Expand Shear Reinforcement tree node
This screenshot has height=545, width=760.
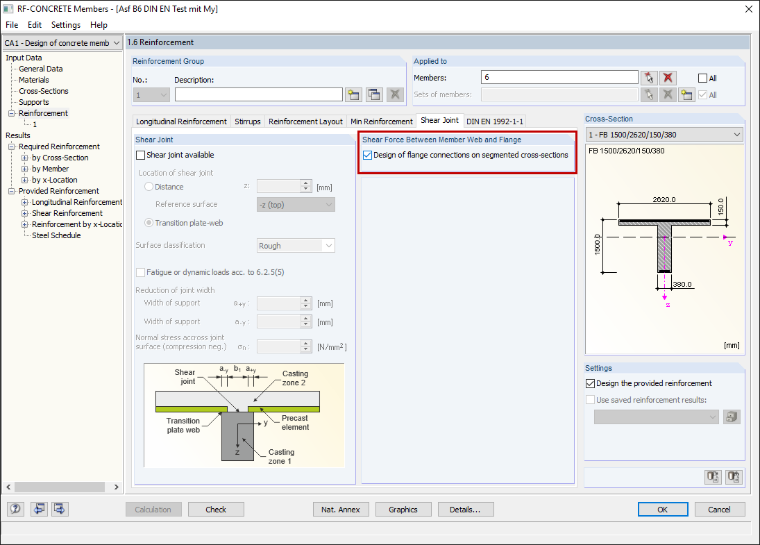pyautogui.click(x=24, y=213)
